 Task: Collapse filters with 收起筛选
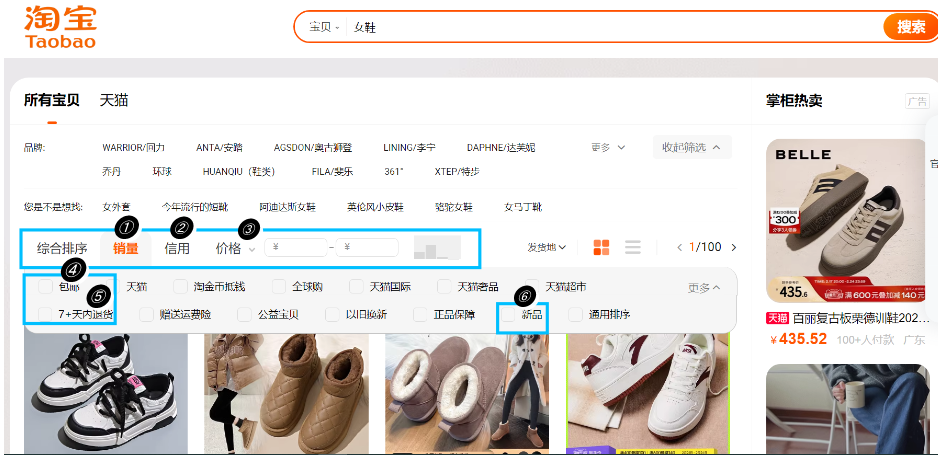pyautogui.click(x=692, y=147)
